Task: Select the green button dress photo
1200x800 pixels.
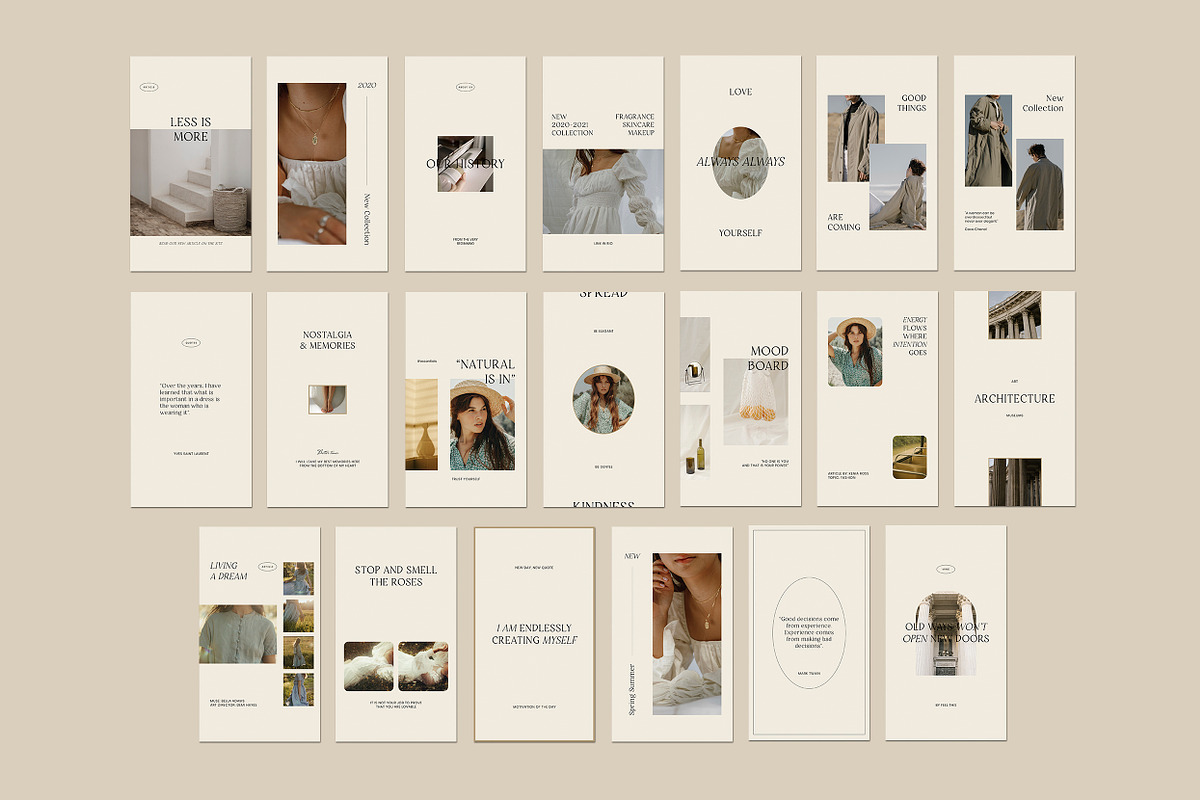Action: tap(238, 634)
